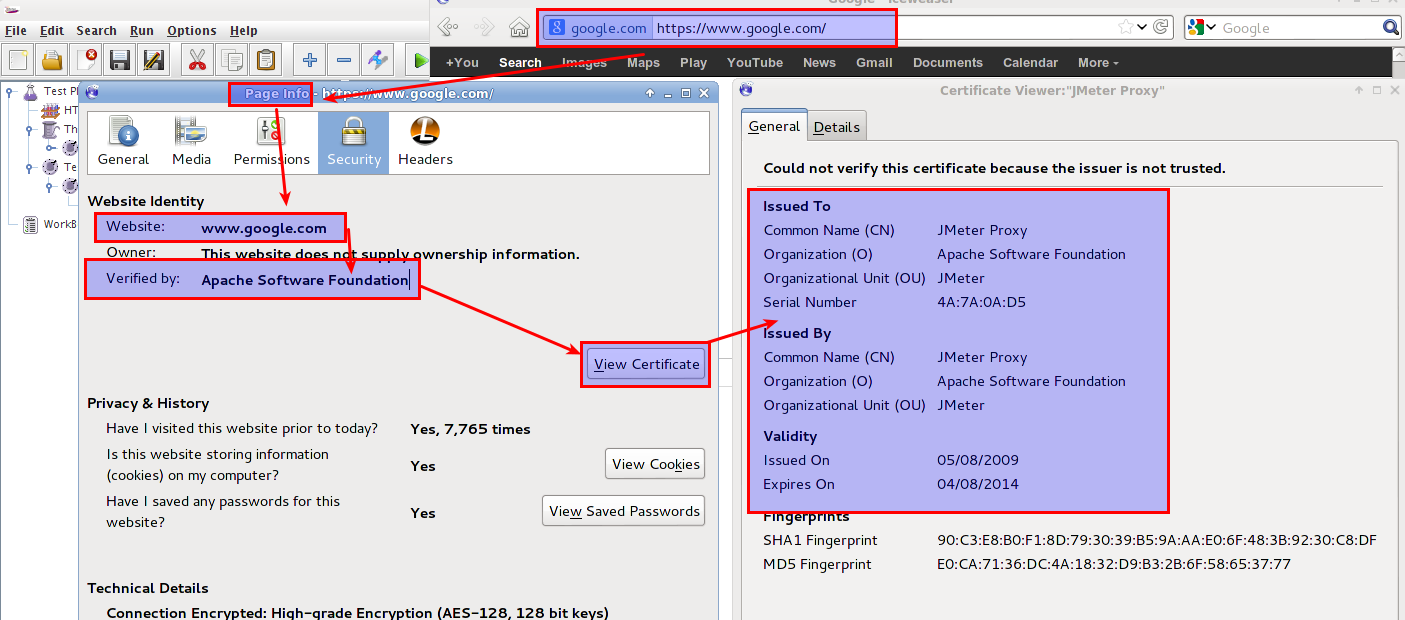The height and width of the screenshot is (620, 1405).
Task: Open a test plan with folder icon
Action: coord(52,60)
